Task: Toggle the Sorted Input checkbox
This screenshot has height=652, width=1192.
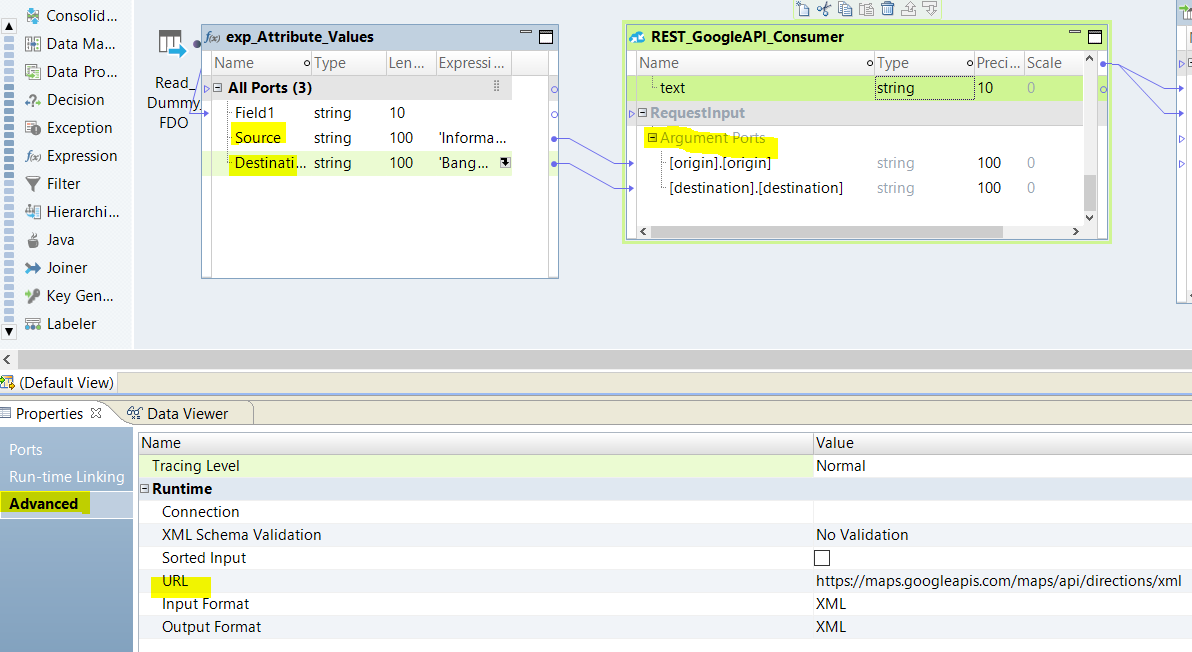Action: (x=822, y=557)
